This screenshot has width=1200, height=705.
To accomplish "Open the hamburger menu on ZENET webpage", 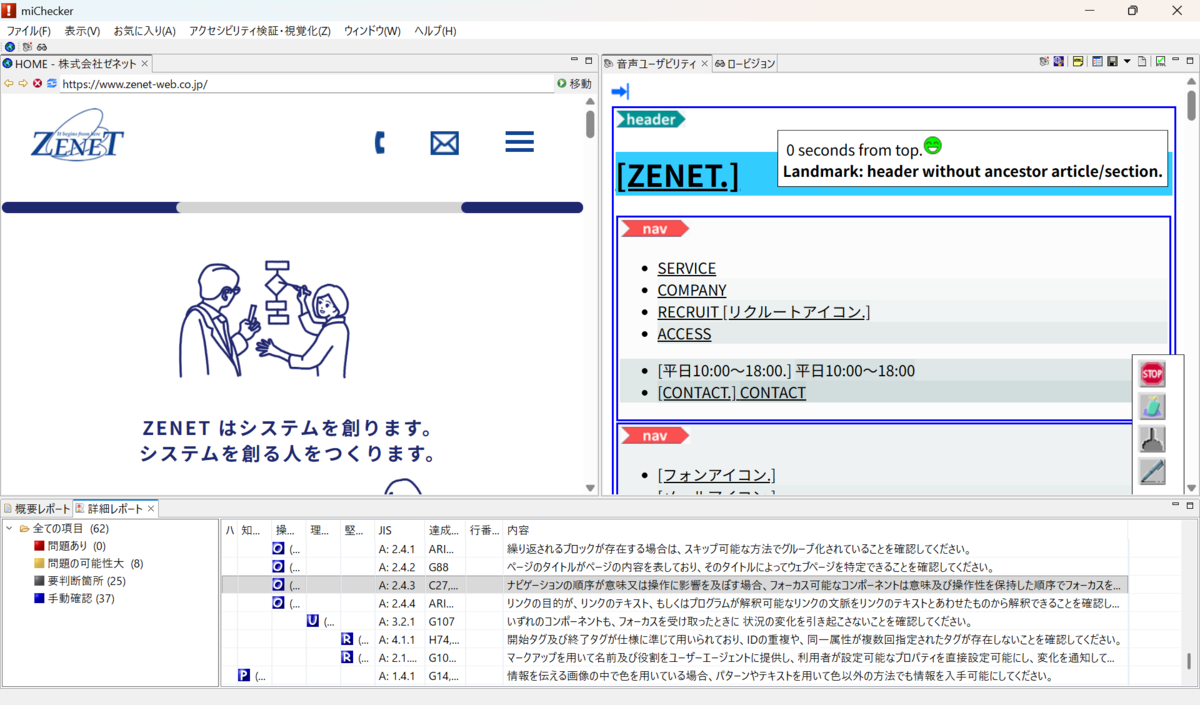I will pos(519,142).
